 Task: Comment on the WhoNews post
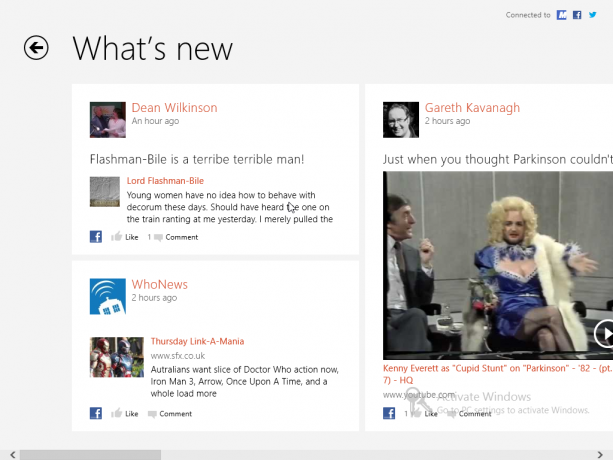(176, 414)
